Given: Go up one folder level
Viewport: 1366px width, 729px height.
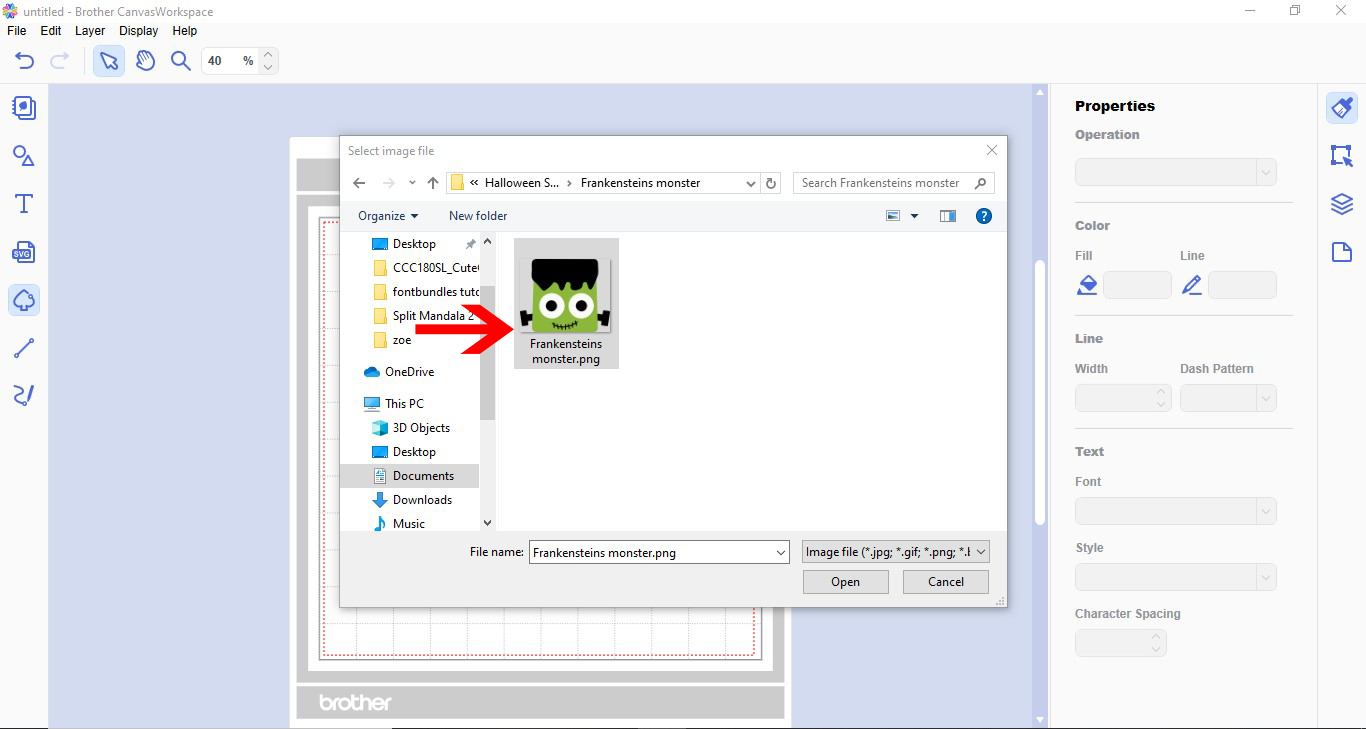Looking at the screenshot, I should [x=433, y=183].
